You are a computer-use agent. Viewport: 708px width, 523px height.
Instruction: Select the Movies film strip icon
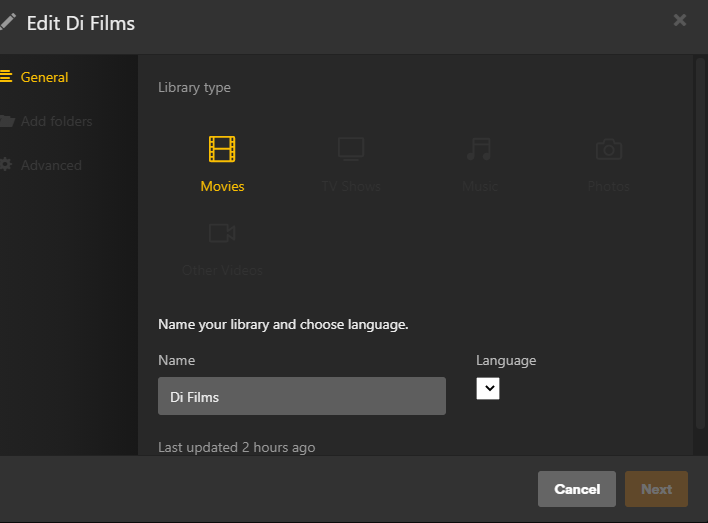pyautogui.click(x=222, y=149)
